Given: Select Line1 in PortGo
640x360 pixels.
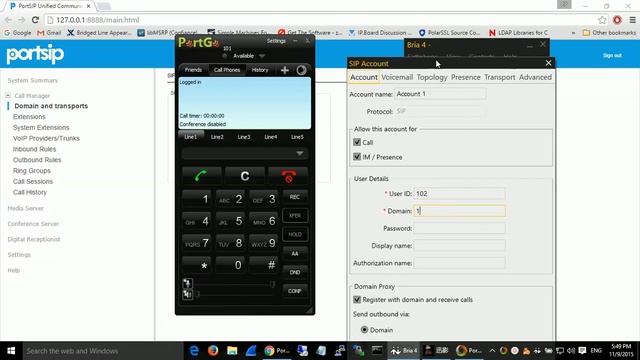Looking at the screenshot, I should (191, 137).
